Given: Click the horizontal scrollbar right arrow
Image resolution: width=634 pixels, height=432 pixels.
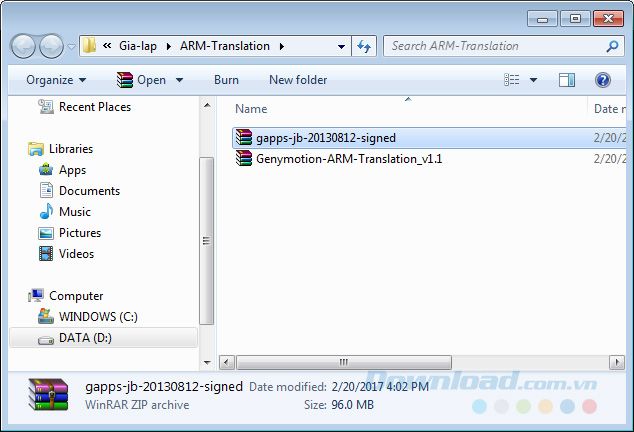Looking at the screenshot, I should pos(617,362).
